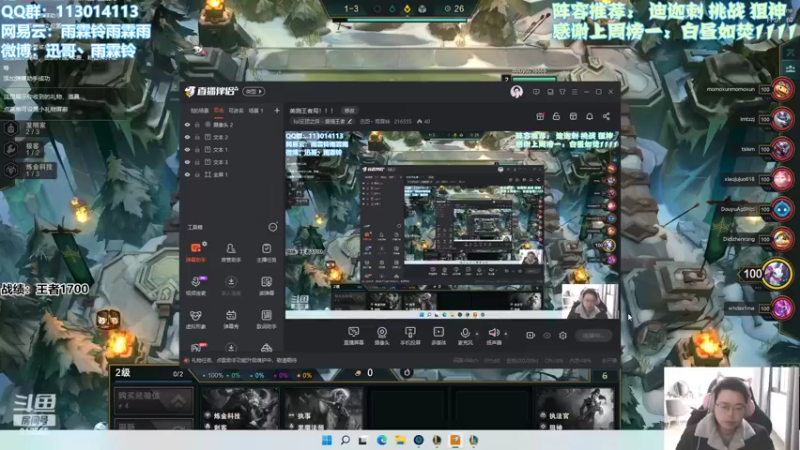The width and height of the screenshot is (800, 450).
Task: Click momoxunmomoxun player portrait in game
Action: [x=782, y=90]
